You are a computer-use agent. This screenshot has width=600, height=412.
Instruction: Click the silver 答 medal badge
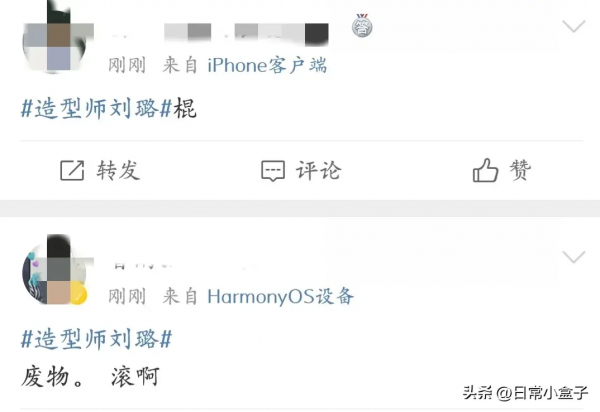point(362,25)
